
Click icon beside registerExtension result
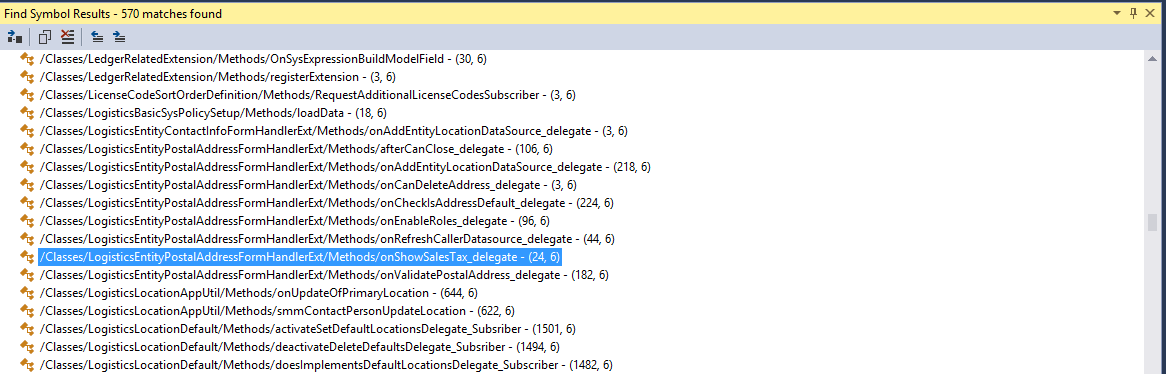click(x=28, y=77)
